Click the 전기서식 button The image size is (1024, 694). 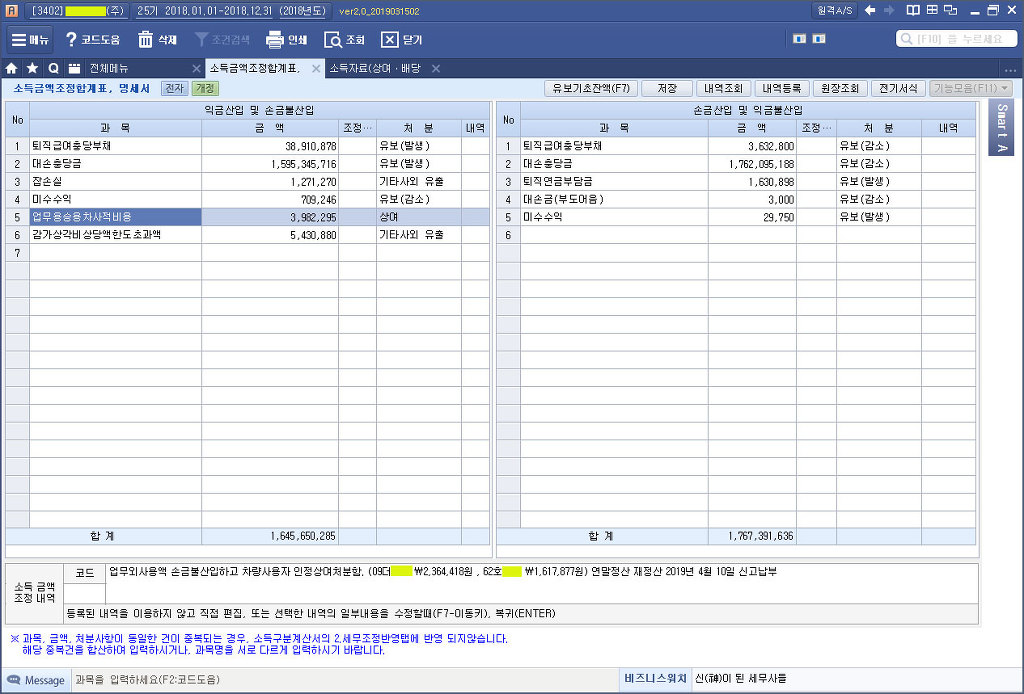click(x=898, y=88)
